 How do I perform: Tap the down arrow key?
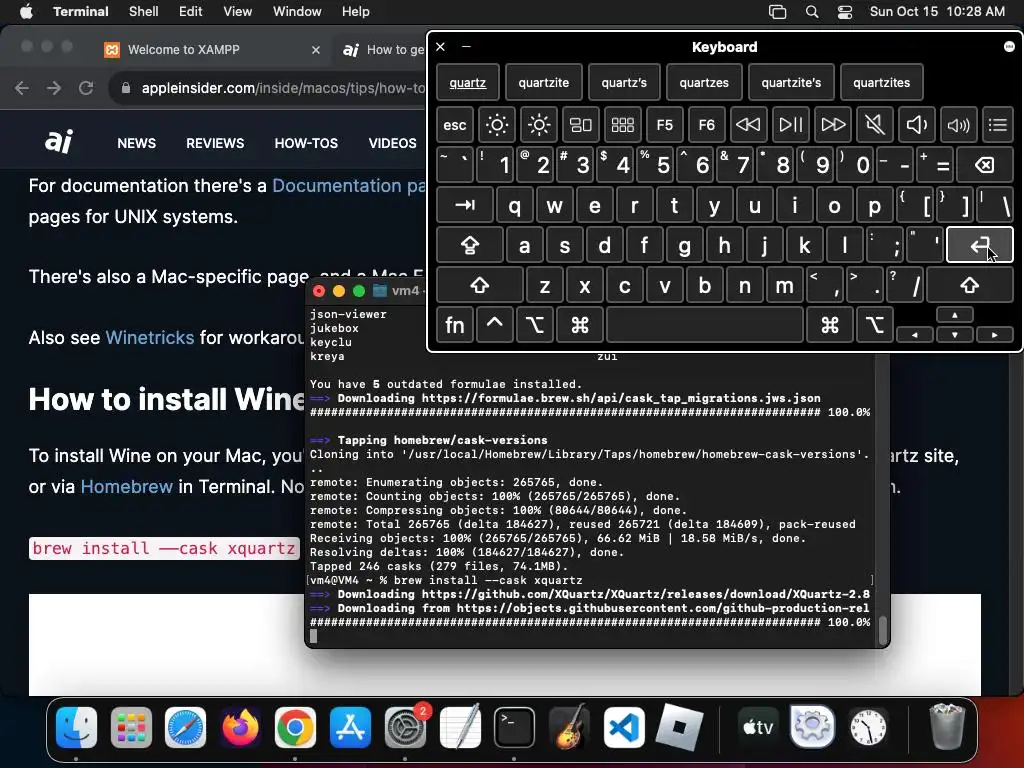tap(955, 335)
